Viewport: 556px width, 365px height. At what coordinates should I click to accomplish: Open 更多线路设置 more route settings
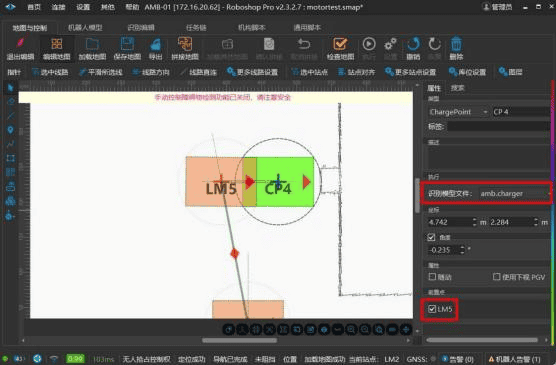252,72
